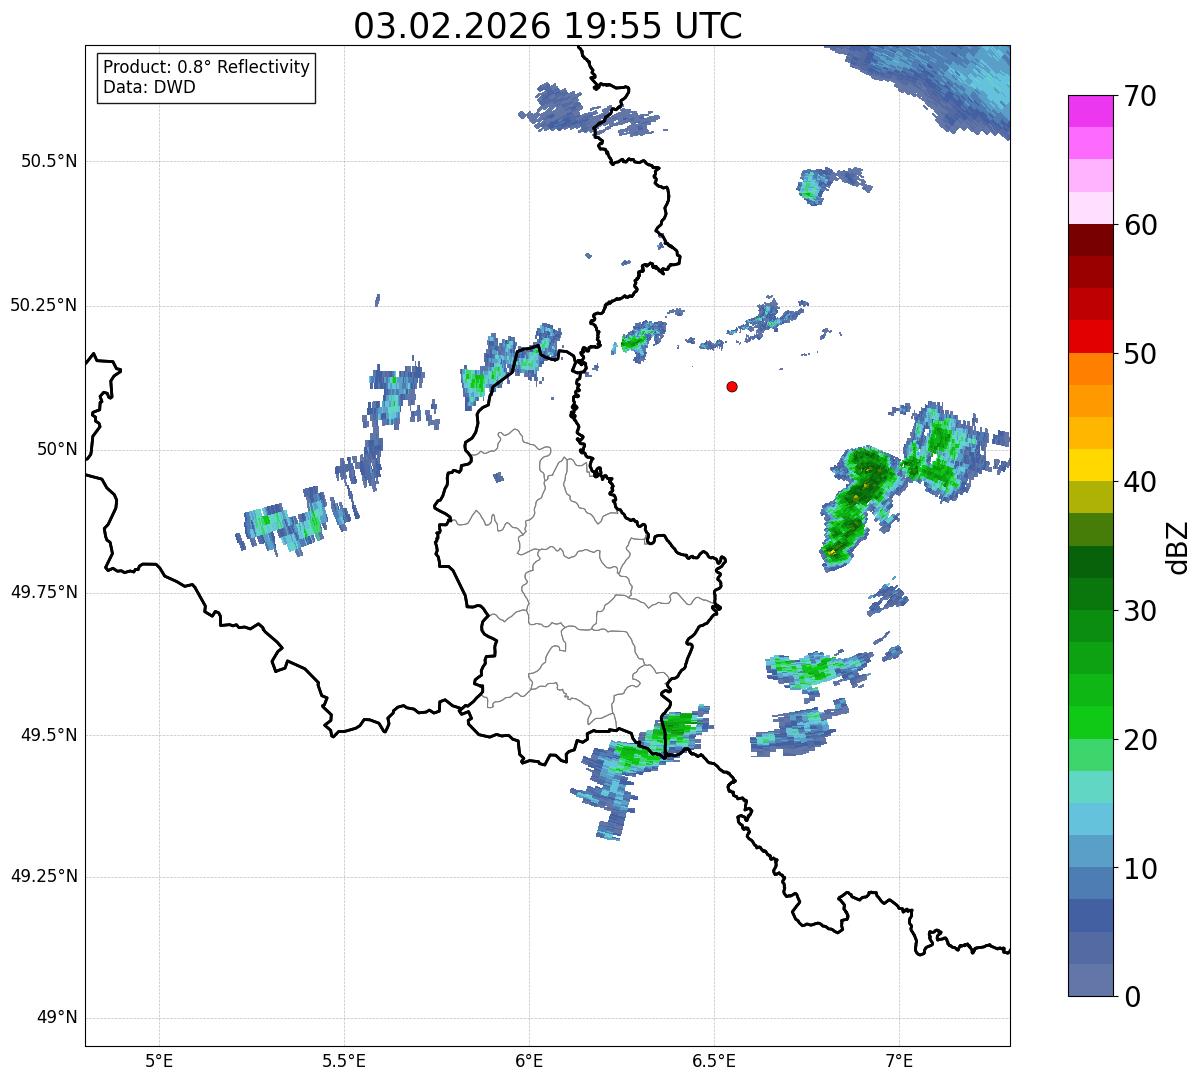
Task: Click the magenta top colorbar segment
Action: (1090, 111)
